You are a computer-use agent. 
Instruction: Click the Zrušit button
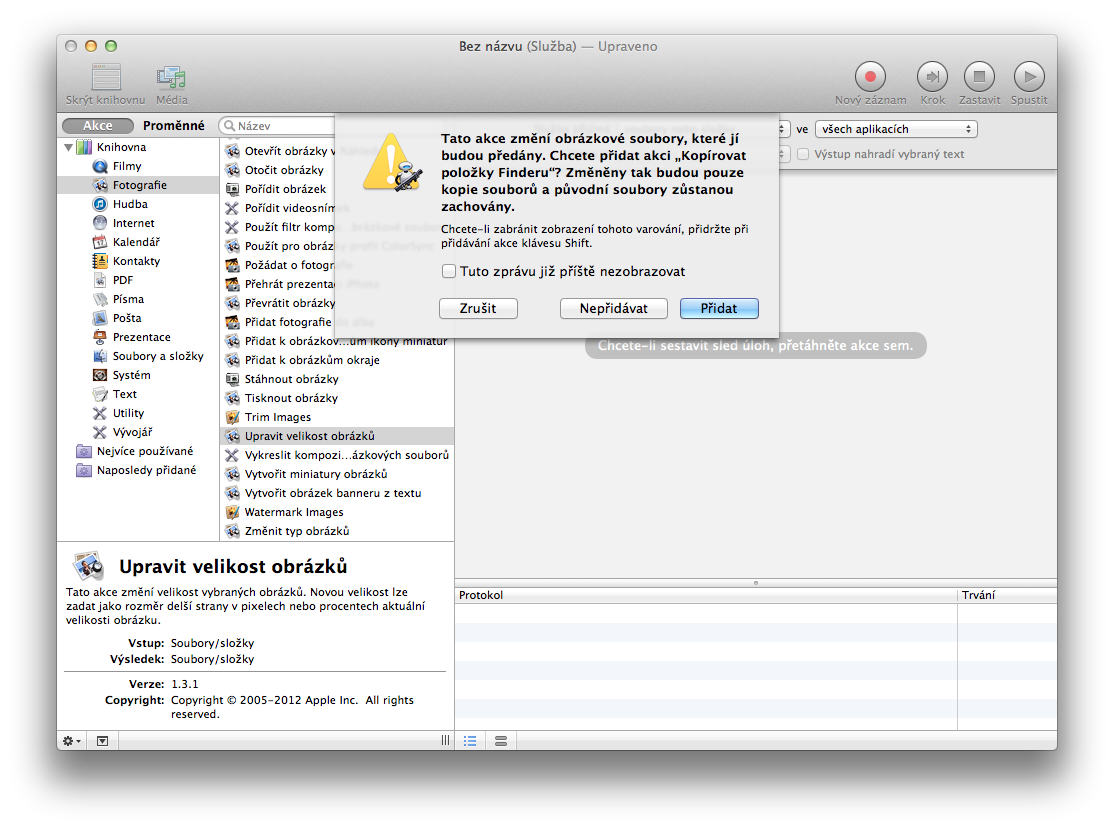pyautogui.click(x=477, y=308)
